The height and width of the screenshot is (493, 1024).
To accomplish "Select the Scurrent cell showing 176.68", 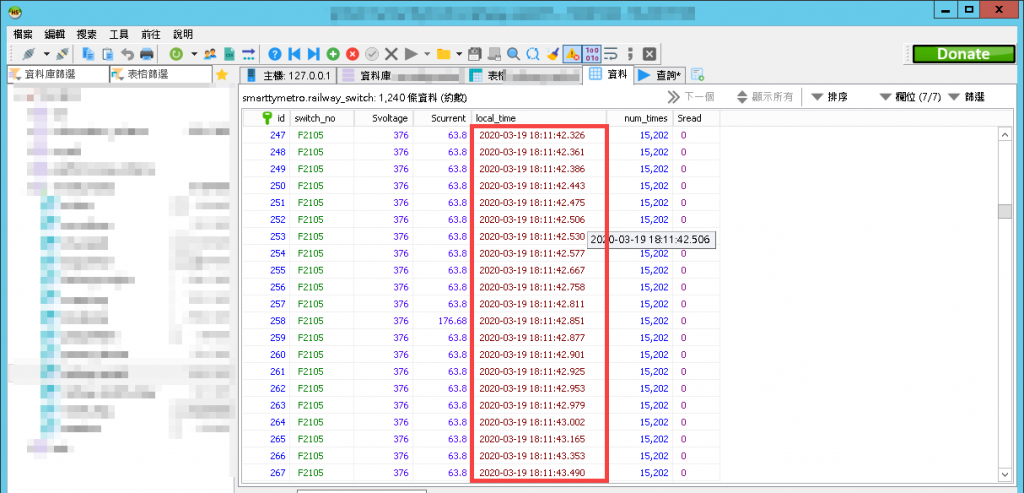I will [442, 321].
